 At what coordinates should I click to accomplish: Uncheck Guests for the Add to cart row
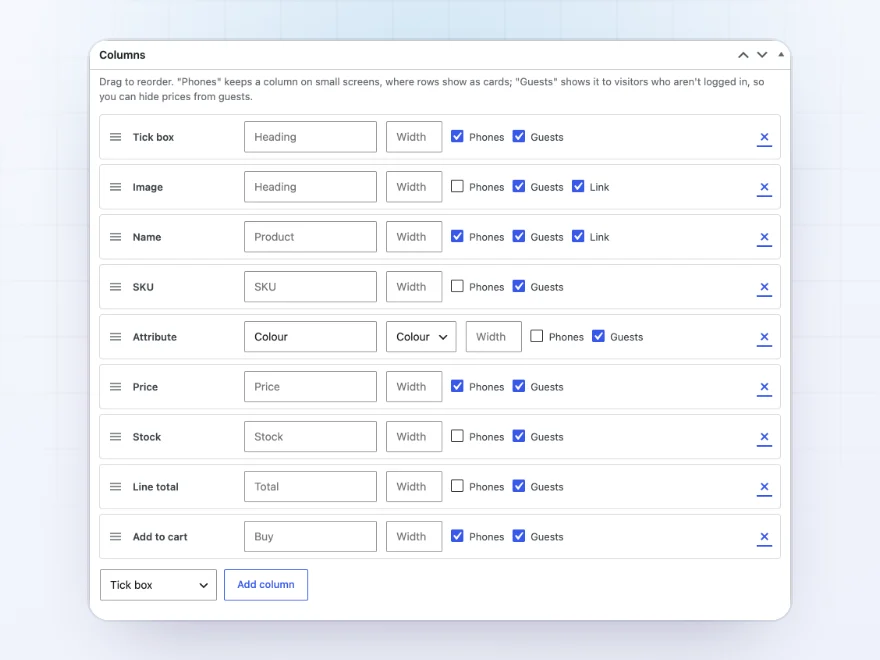pyautogui.click(x=519, y=536)
